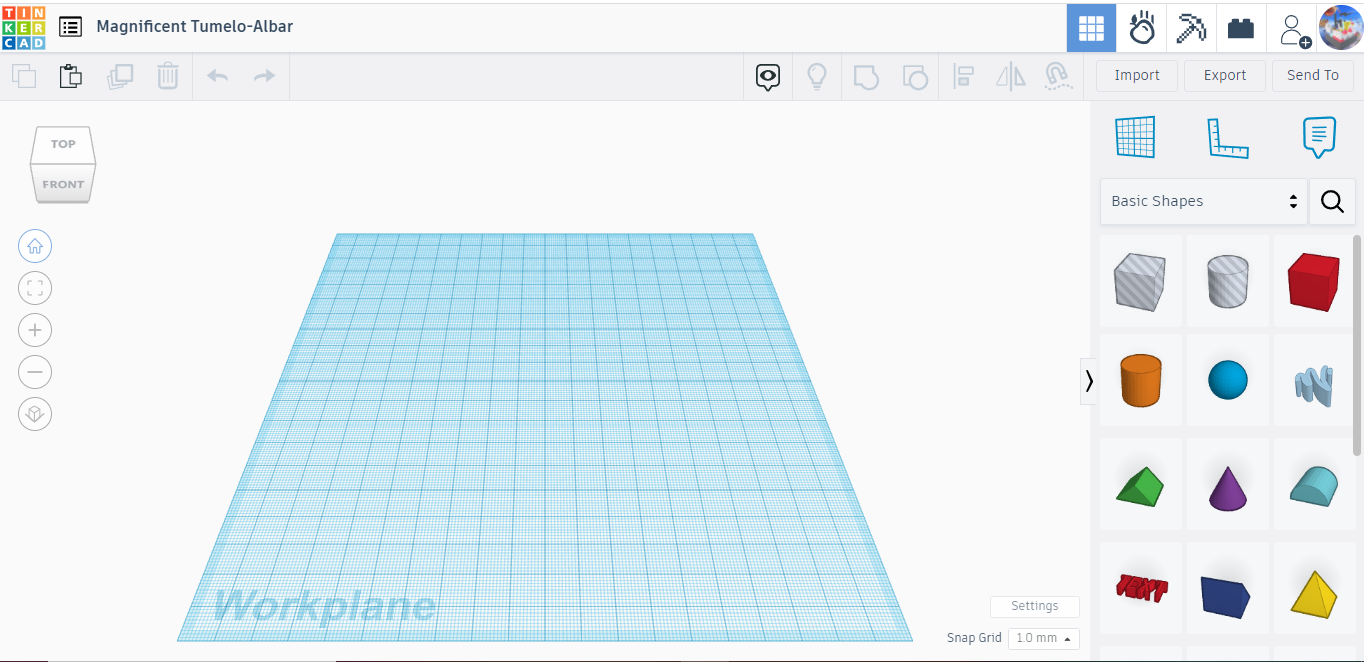Click the Align tool icon
The width and height of the screenshot is (1364, 662).
point(963,76)
